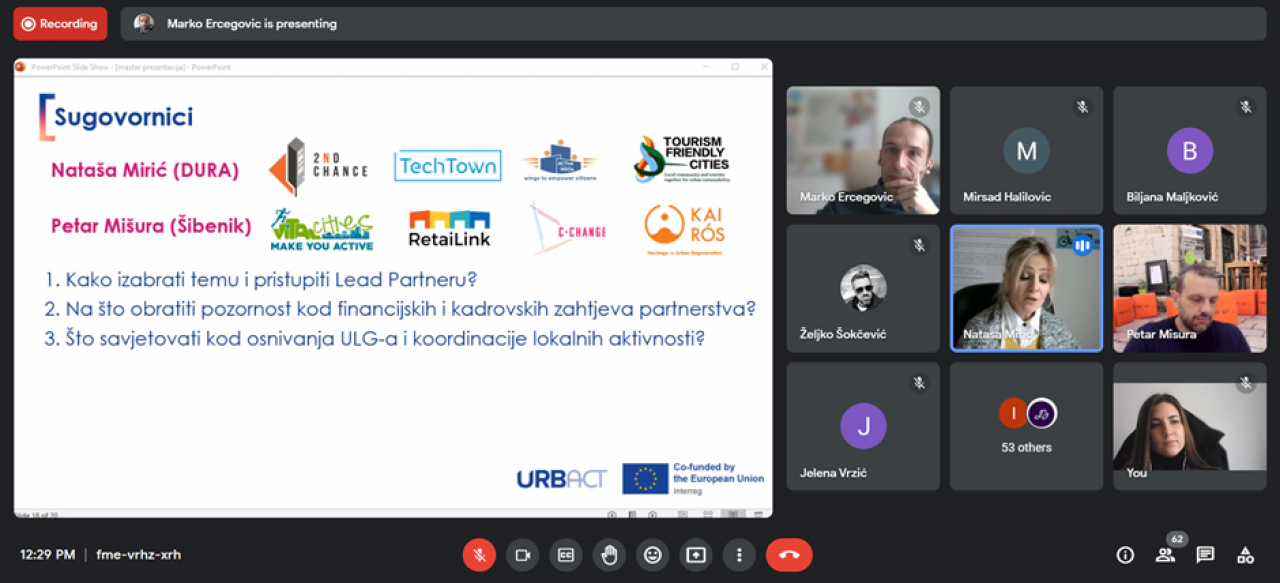Maximize the PowerPoint Slide Show window
1280x583 pixels.
pyautogui.click(x=735, y=67)
